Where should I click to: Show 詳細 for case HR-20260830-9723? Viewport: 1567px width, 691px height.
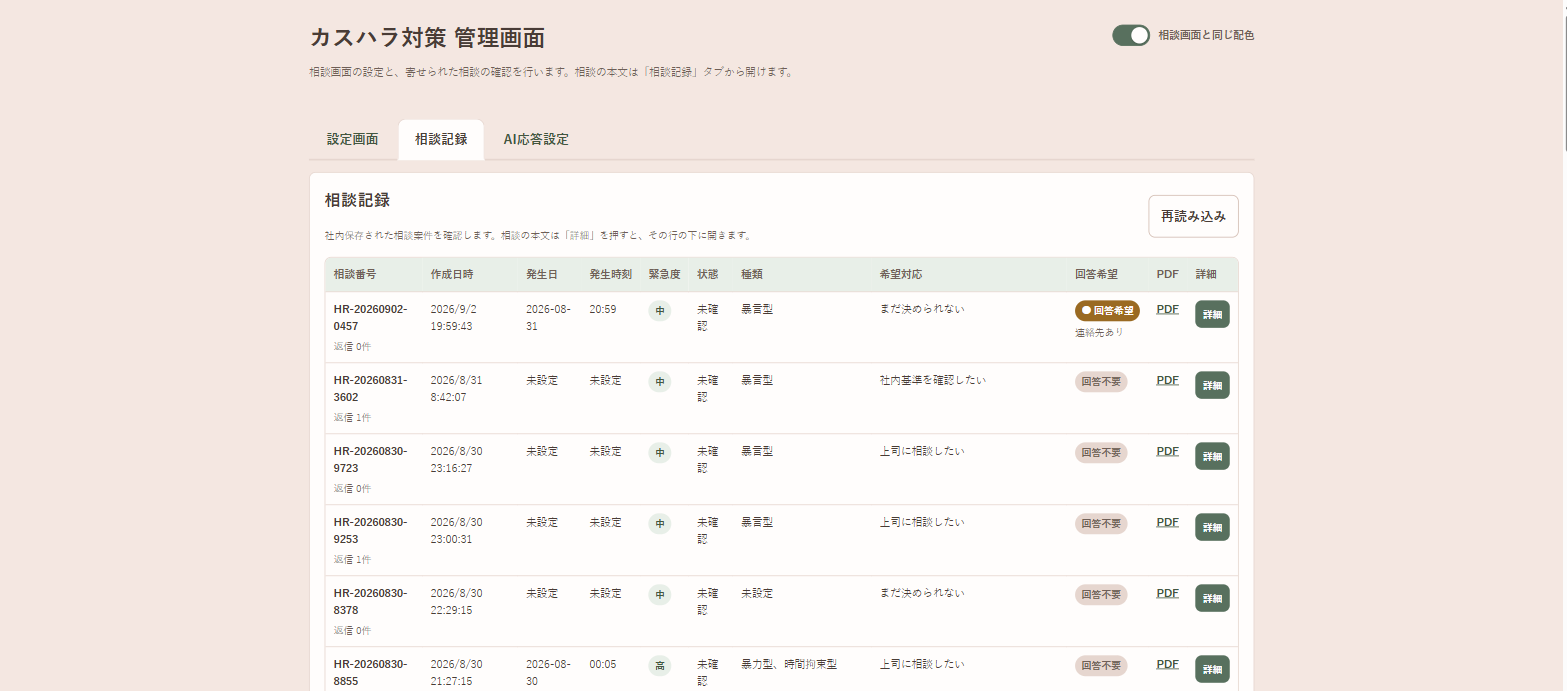[1212, 456]
